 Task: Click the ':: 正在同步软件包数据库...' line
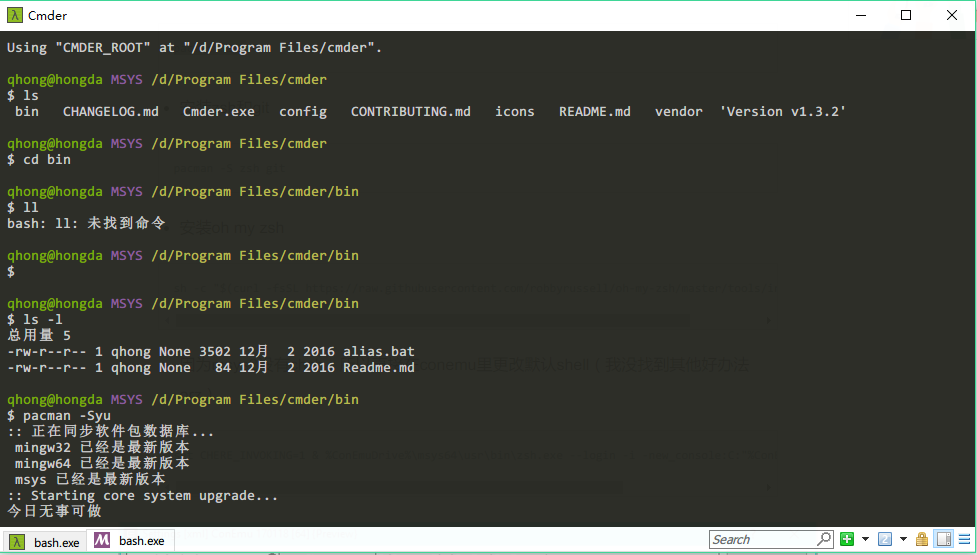[110, 431]
